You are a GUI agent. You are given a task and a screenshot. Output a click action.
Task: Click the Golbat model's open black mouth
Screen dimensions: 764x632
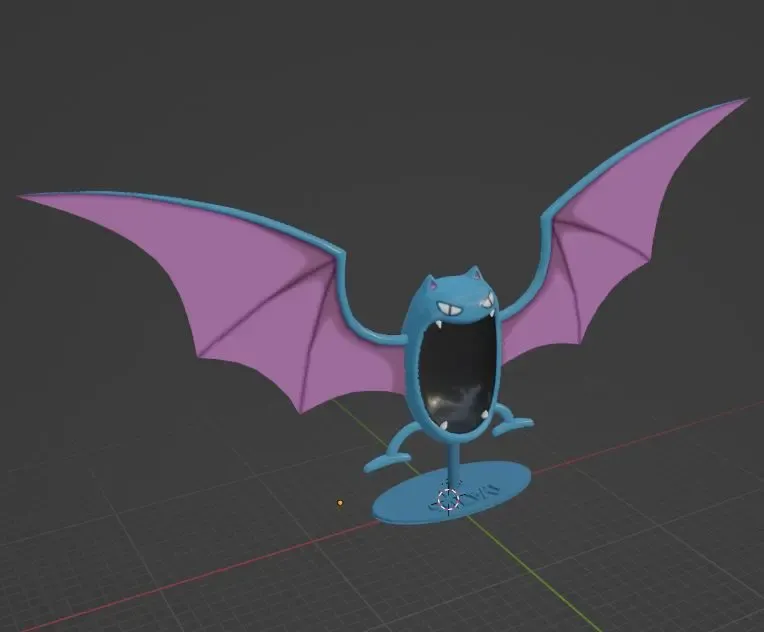tap(458, 375)
